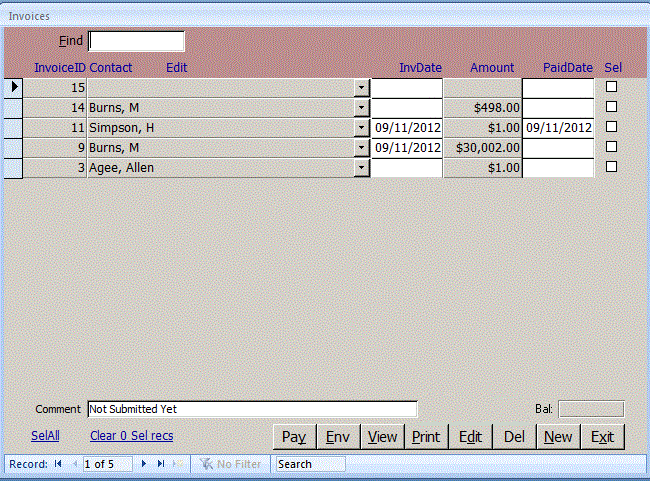Viewport: 650px width, 481px height.
Task: Go to previous record navigation arrow
Action: tap(75, 464)
